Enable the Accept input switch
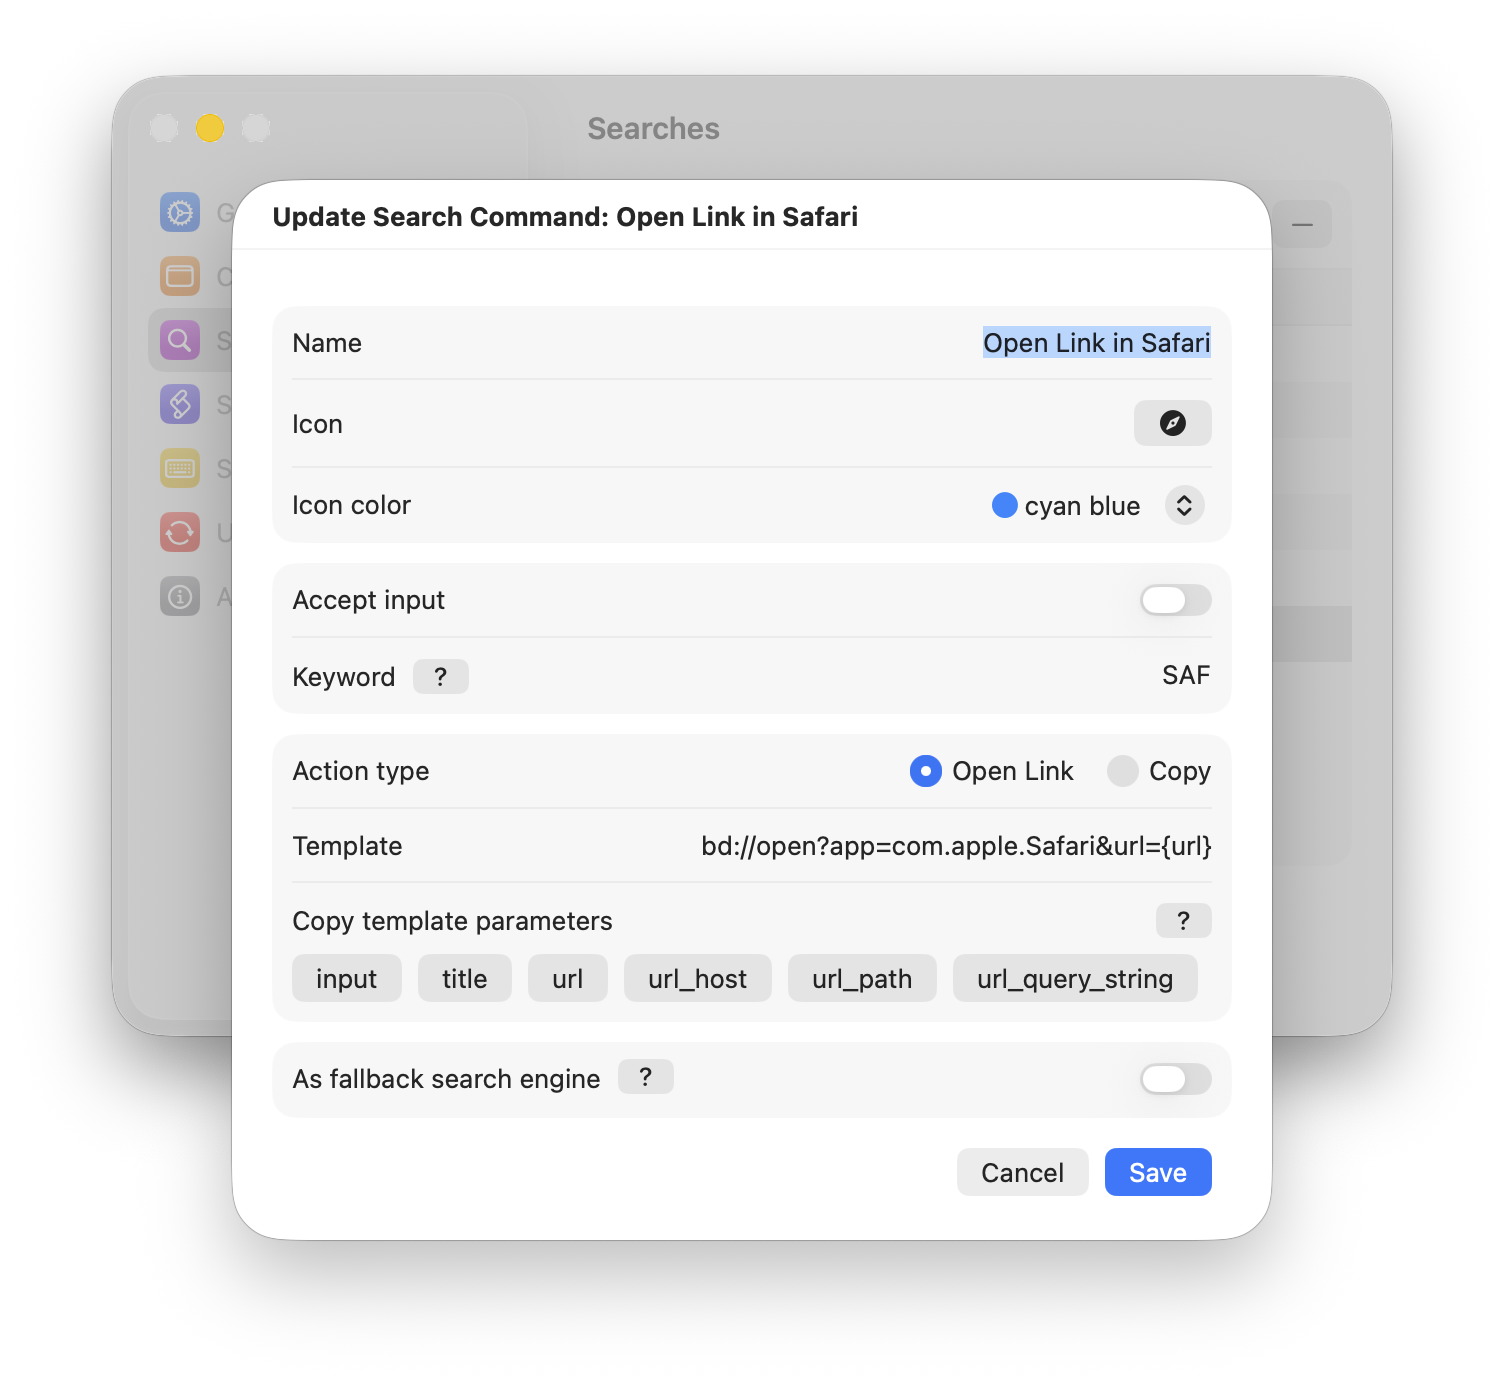Screen dimensions: 1504x1388 tap(1175, 600)
